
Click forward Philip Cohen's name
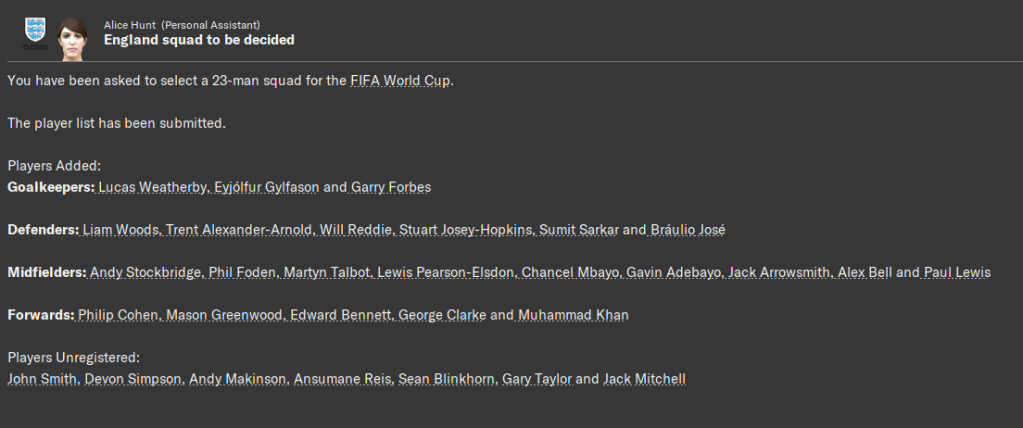point(114,315)
